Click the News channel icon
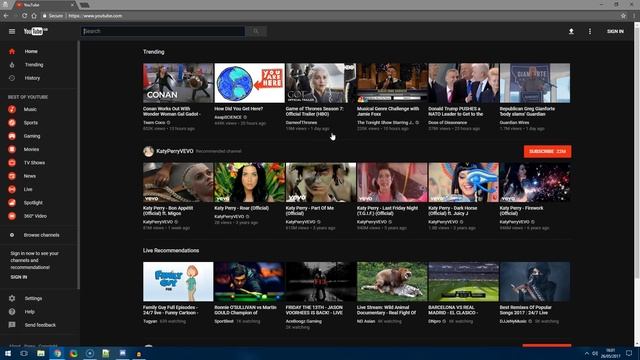Image resolution: width=640 pixels, height=360 pixels. pos(12,176)
